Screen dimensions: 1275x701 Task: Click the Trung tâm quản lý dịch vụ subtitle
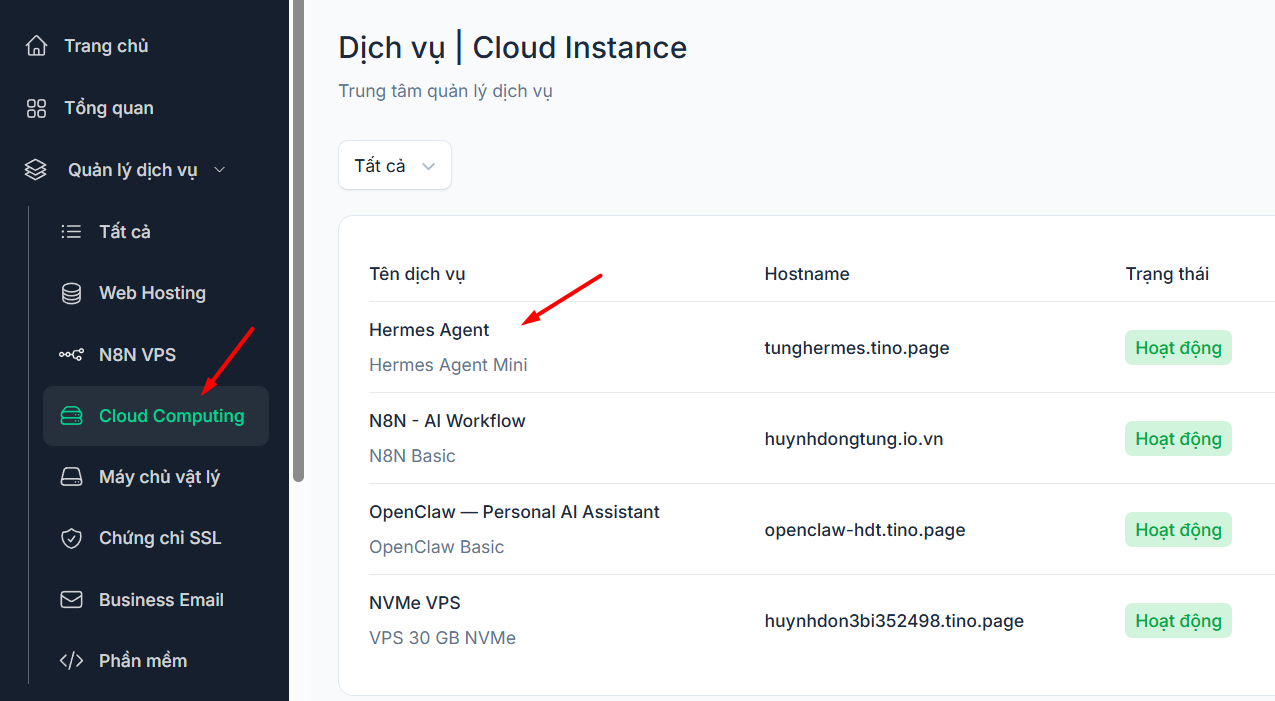click(445, 91)
